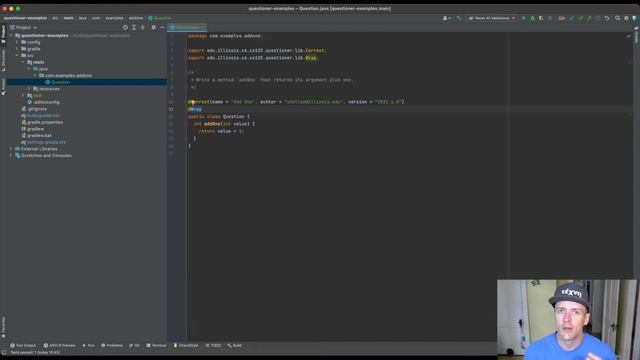Click the Search Everywhere magnifier icon
This screenshot has height=360, width=640.
tap(618, 18)
